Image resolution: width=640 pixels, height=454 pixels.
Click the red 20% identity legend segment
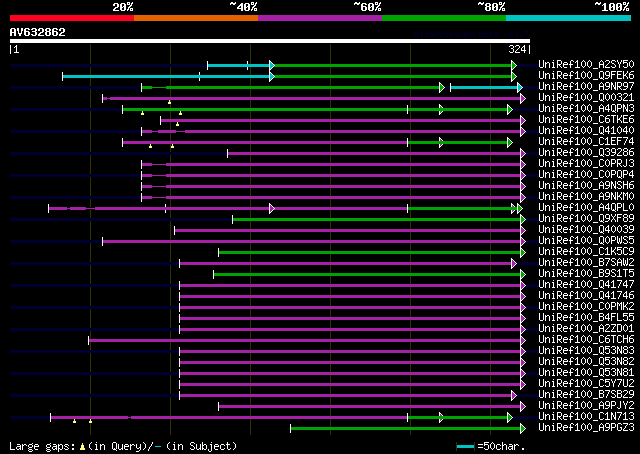[72, 18]
